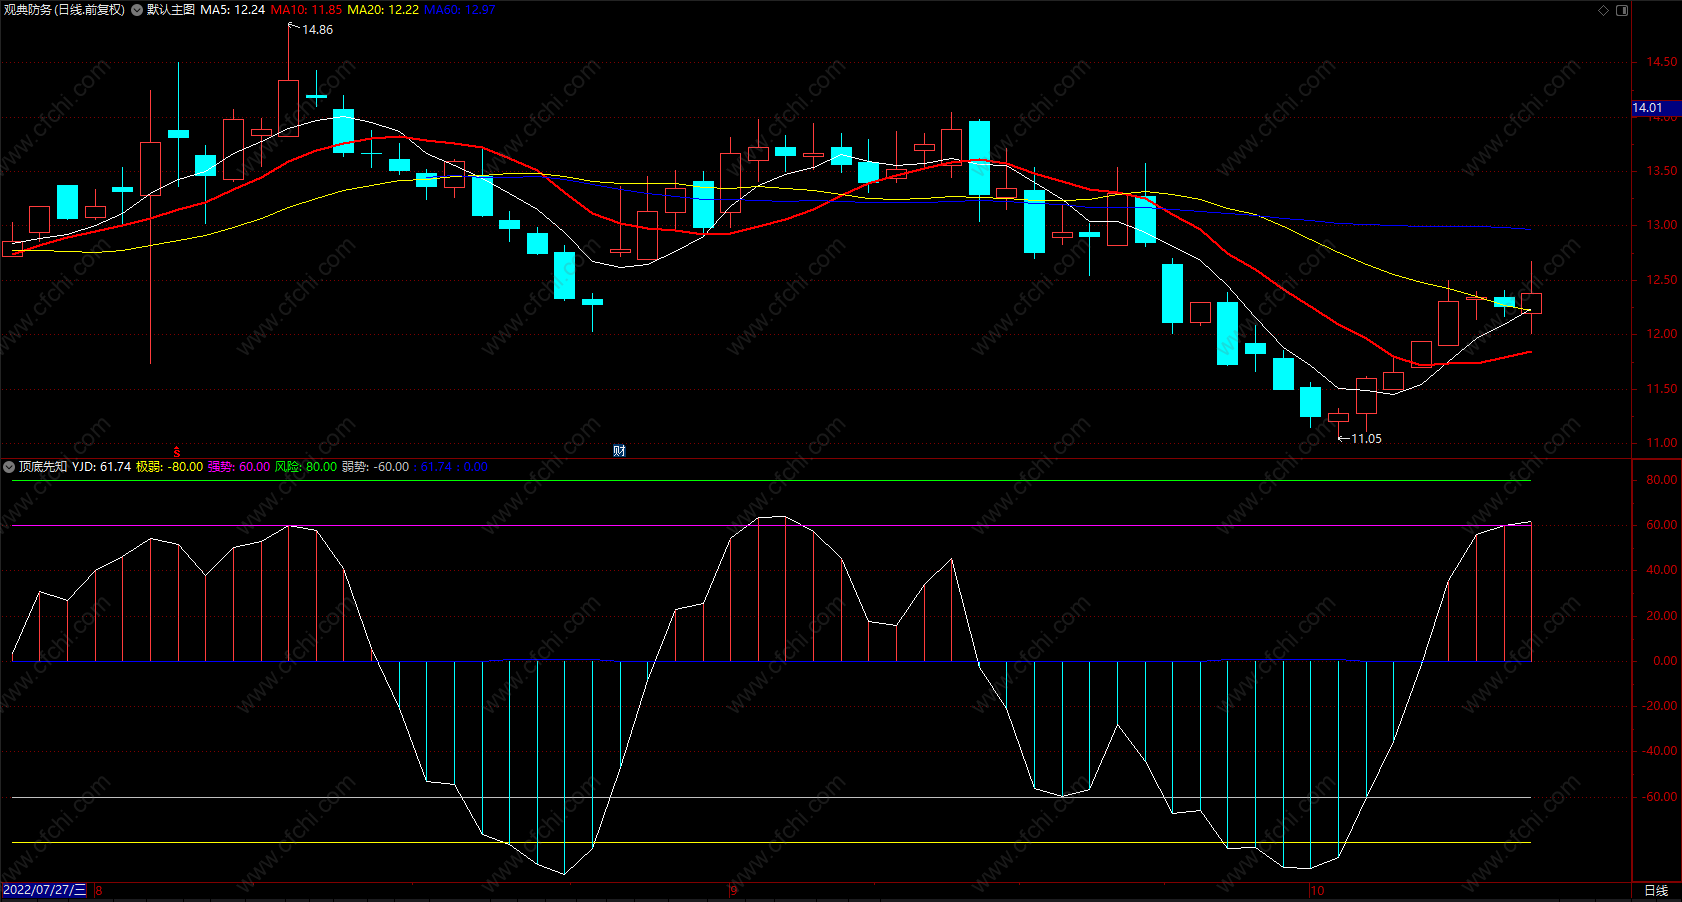Click the 11.05 low price arrow label
The image size is (1682, 902).
click(1364, 439)
